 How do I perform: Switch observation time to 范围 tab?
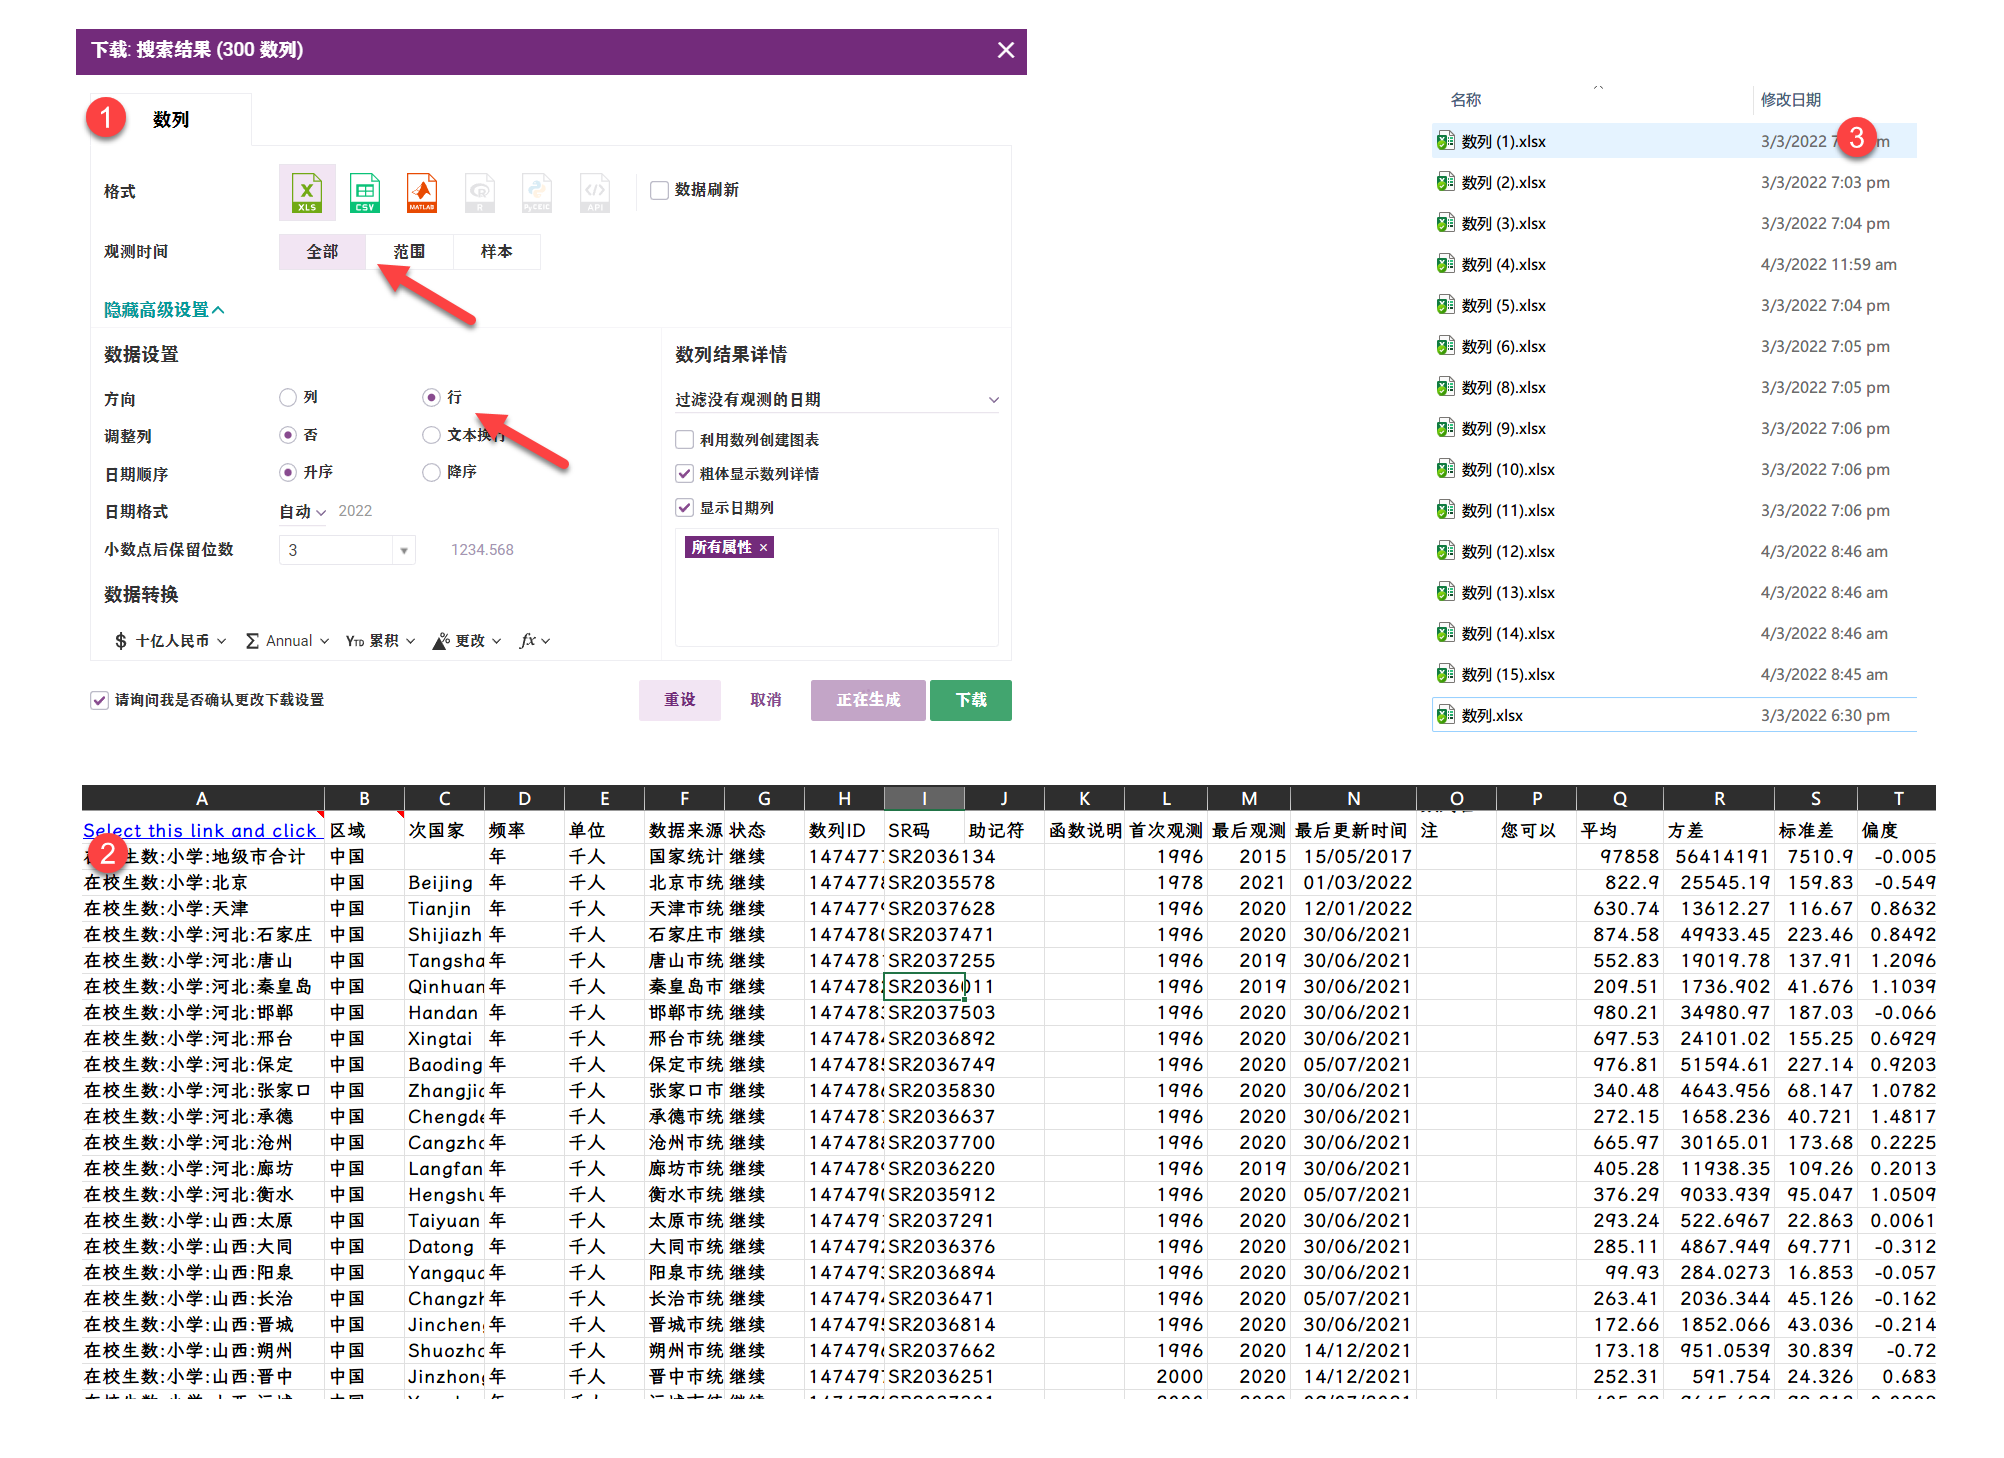[x=409, y=252]
